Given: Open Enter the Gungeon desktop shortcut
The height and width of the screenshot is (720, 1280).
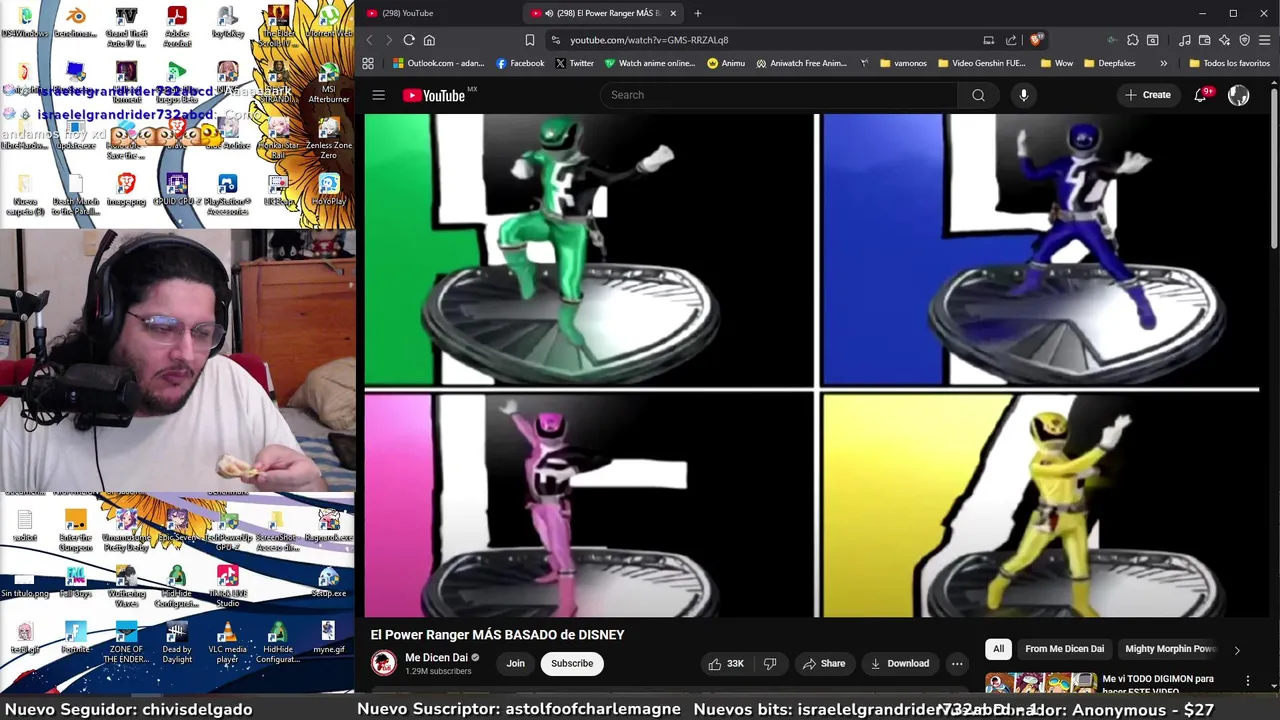Looking at the screenshot, I should point(75,530).
